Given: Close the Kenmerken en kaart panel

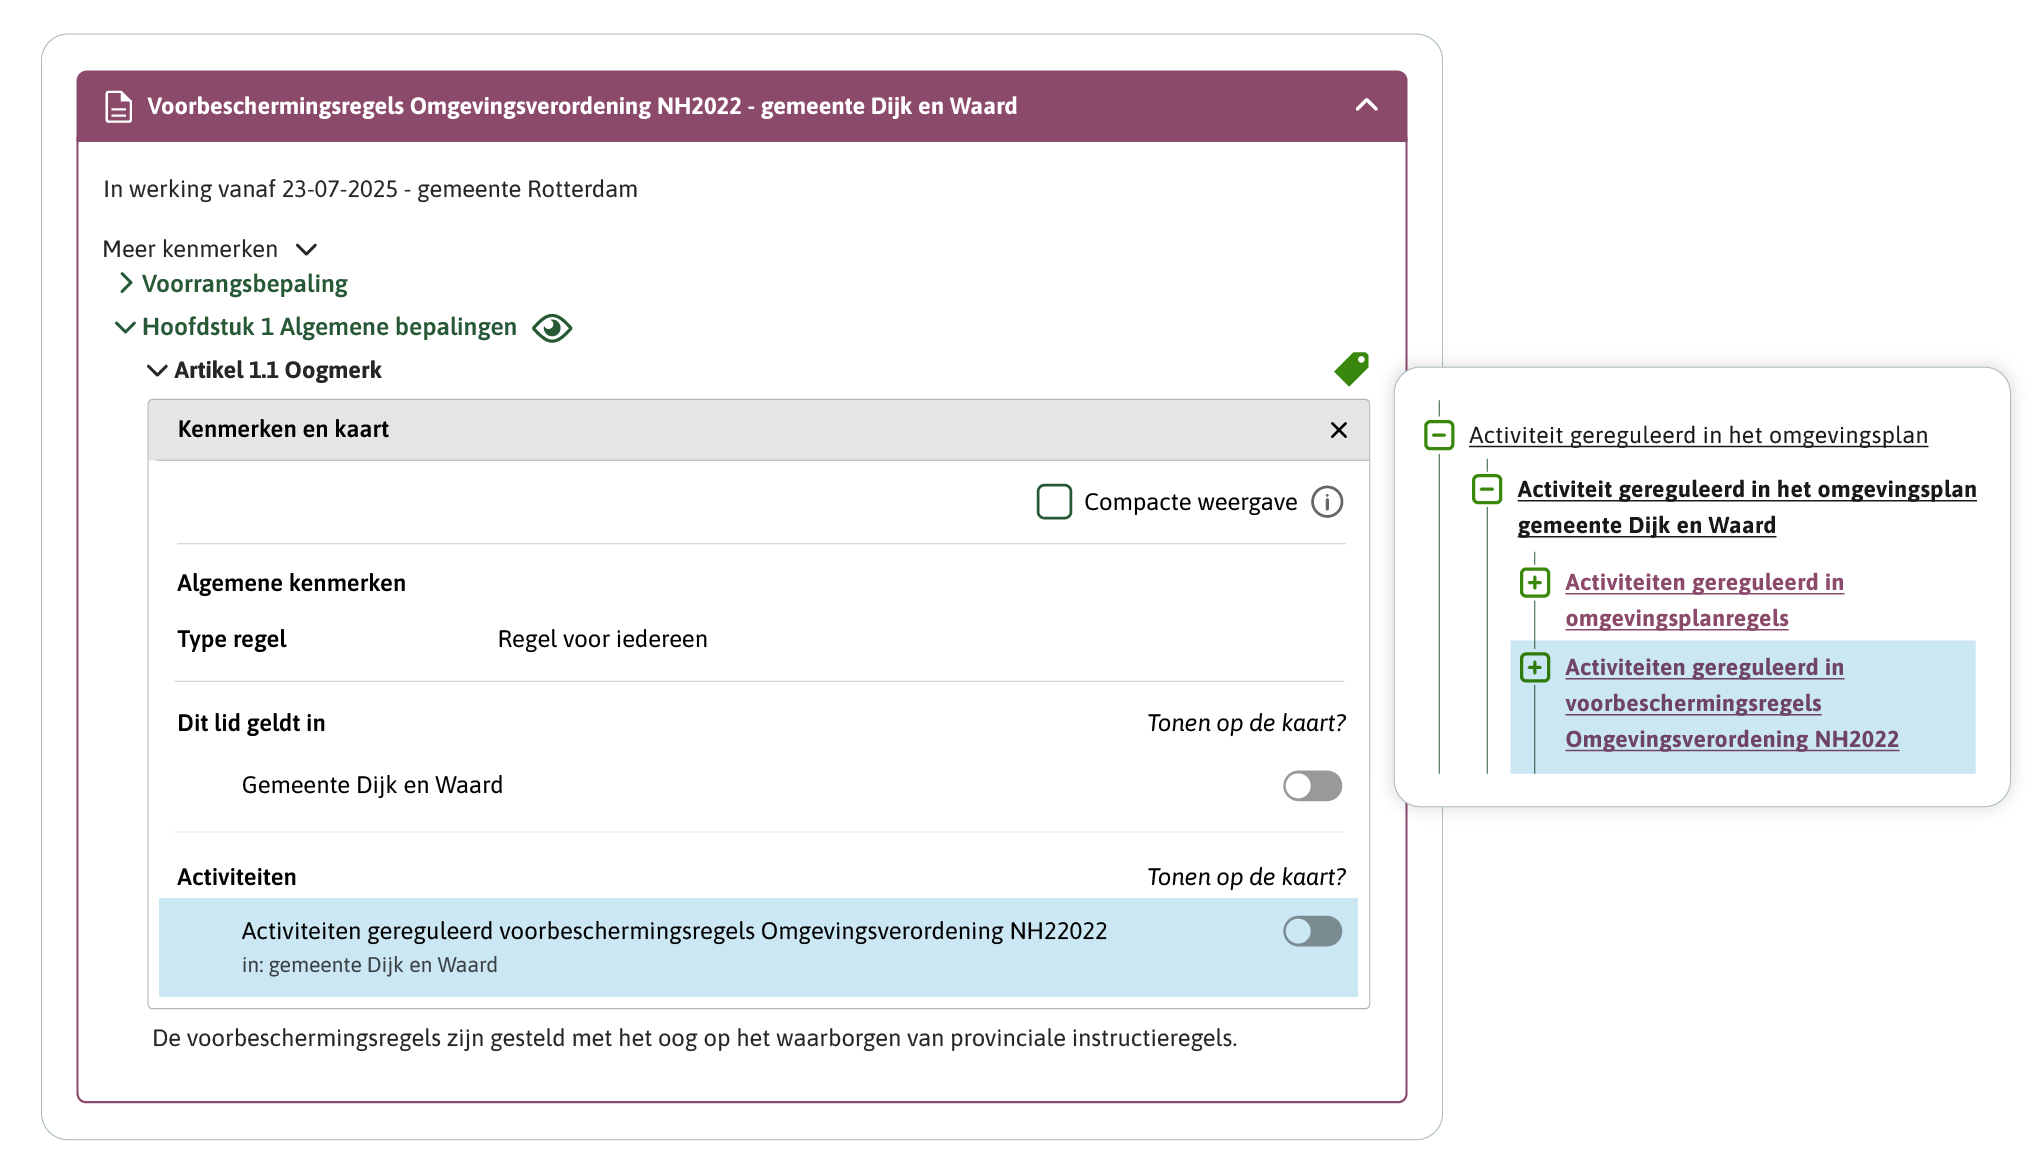Looking at the screenshot, I should tap(1338, 430).
